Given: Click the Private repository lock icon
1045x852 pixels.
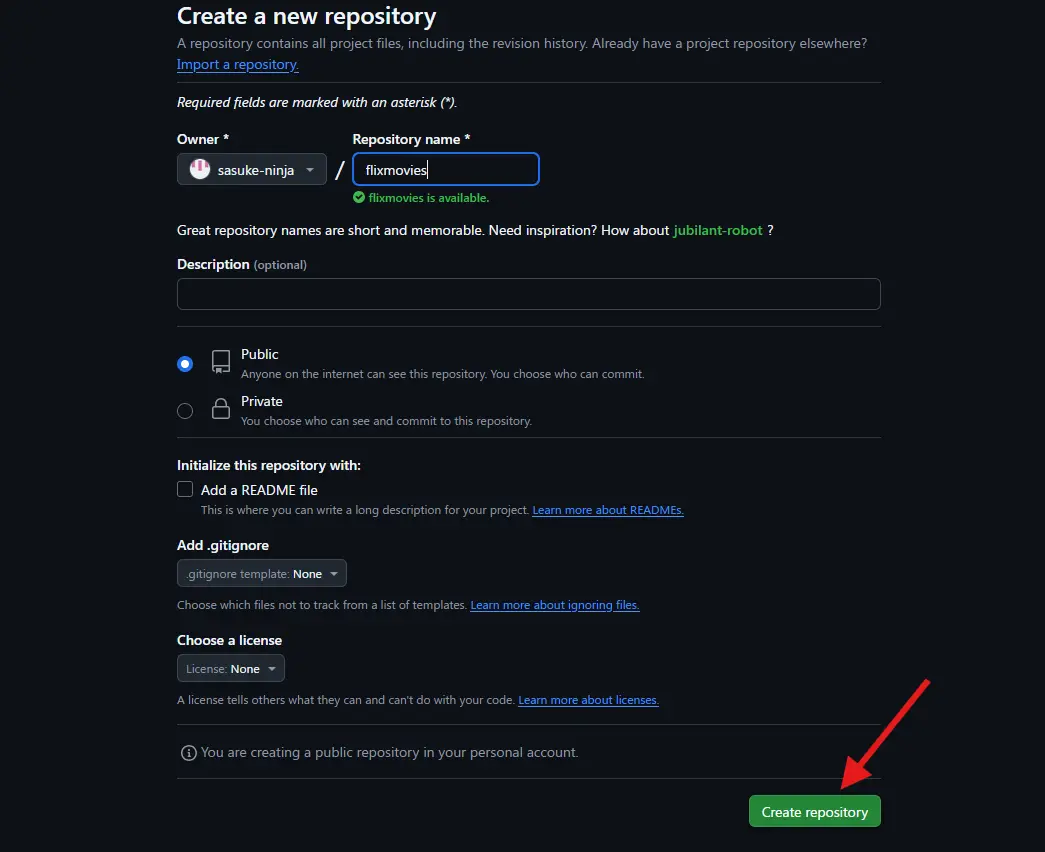Looking at the screenshot, I should click(x=221, y=409).
